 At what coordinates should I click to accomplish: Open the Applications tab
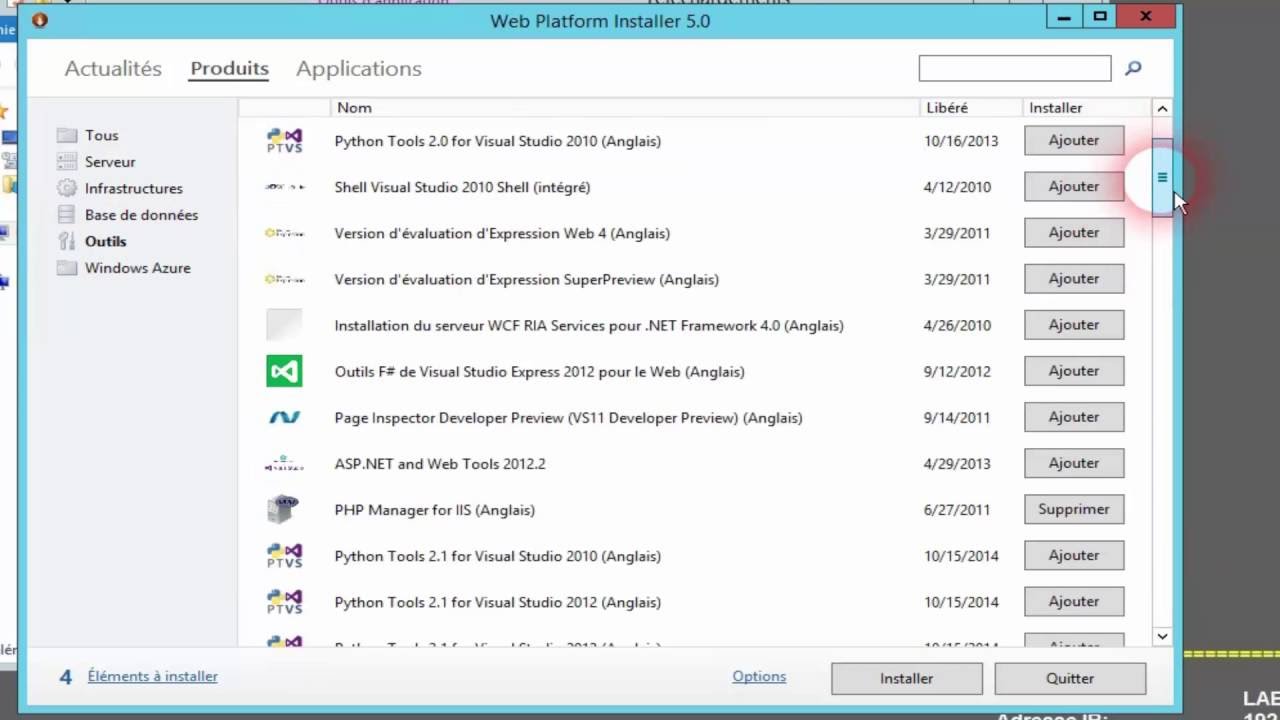pos(359,68)
